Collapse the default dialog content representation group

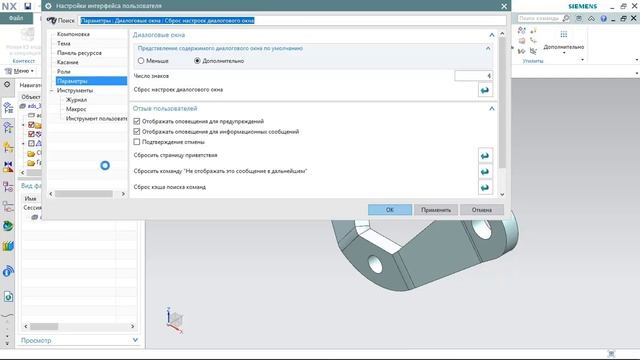488,49
